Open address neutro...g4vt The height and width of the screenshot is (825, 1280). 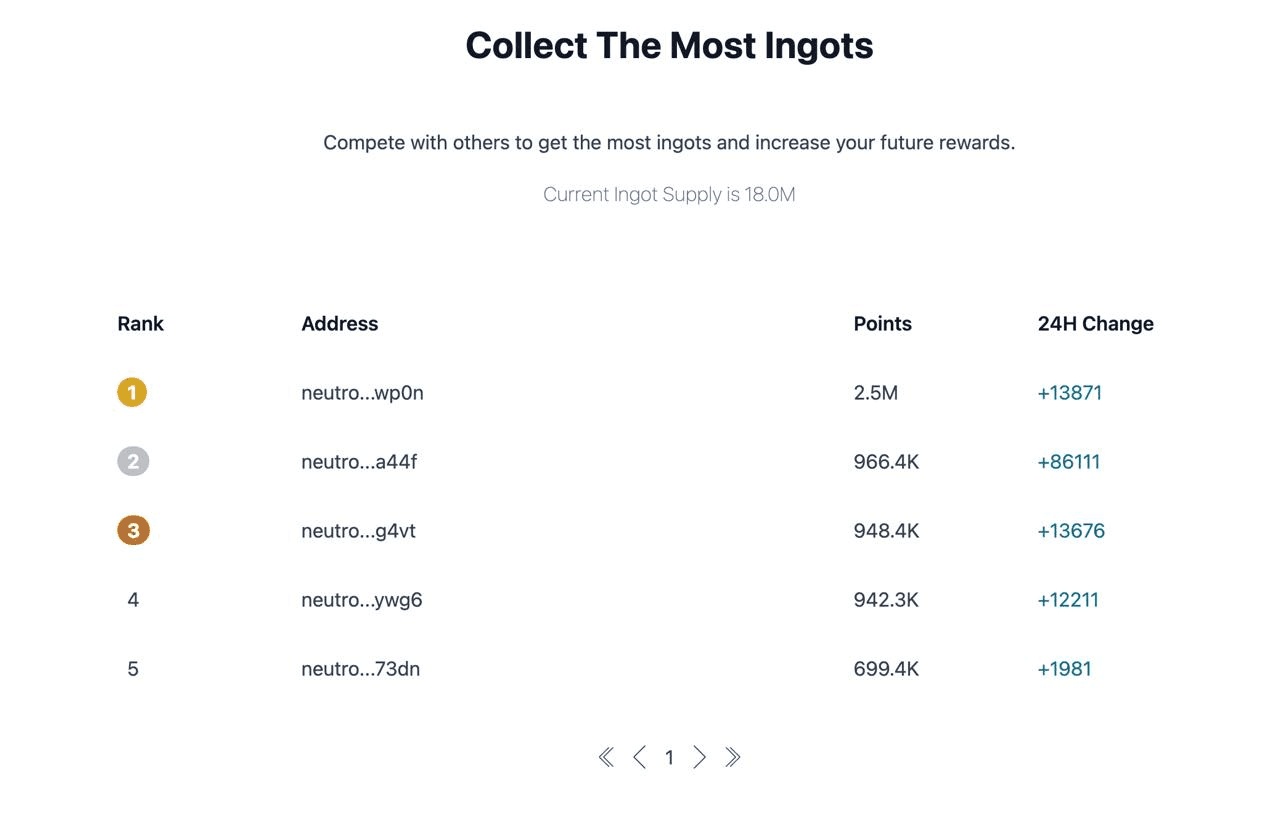358,531
